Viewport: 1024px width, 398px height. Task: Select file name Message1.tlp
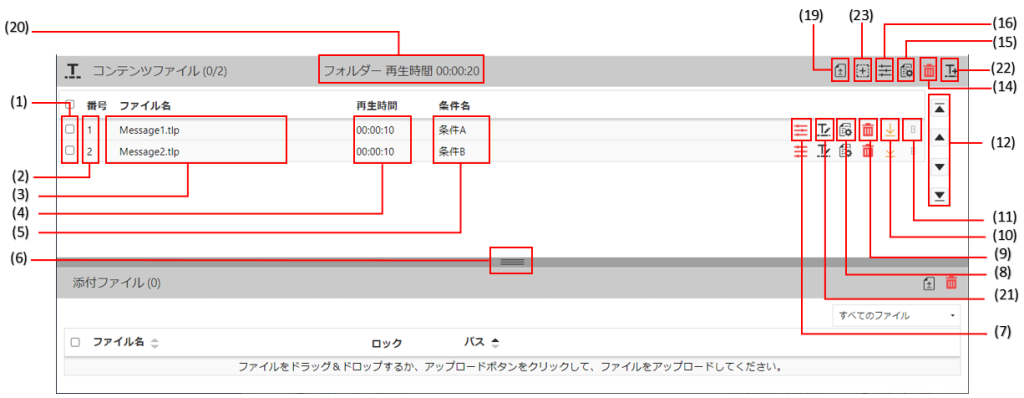click(149, 130)
